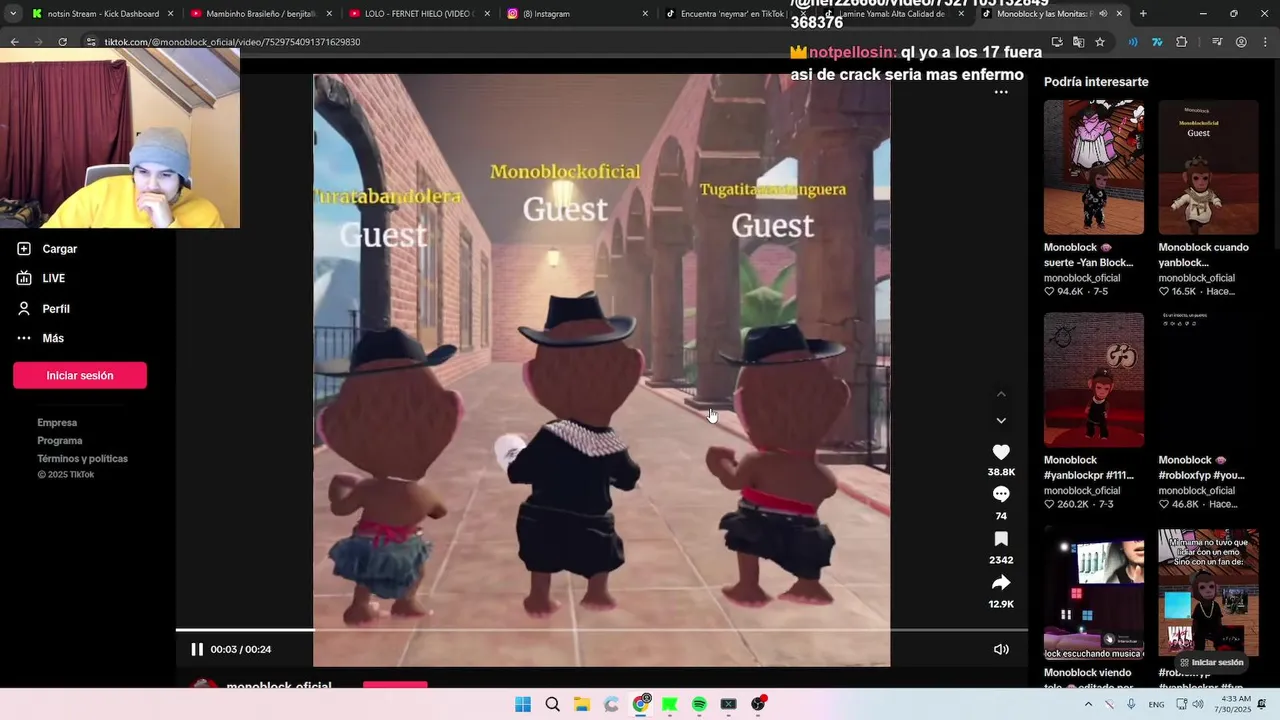
Task: Reload the current TikTok page
Action: tap(62, 42)
